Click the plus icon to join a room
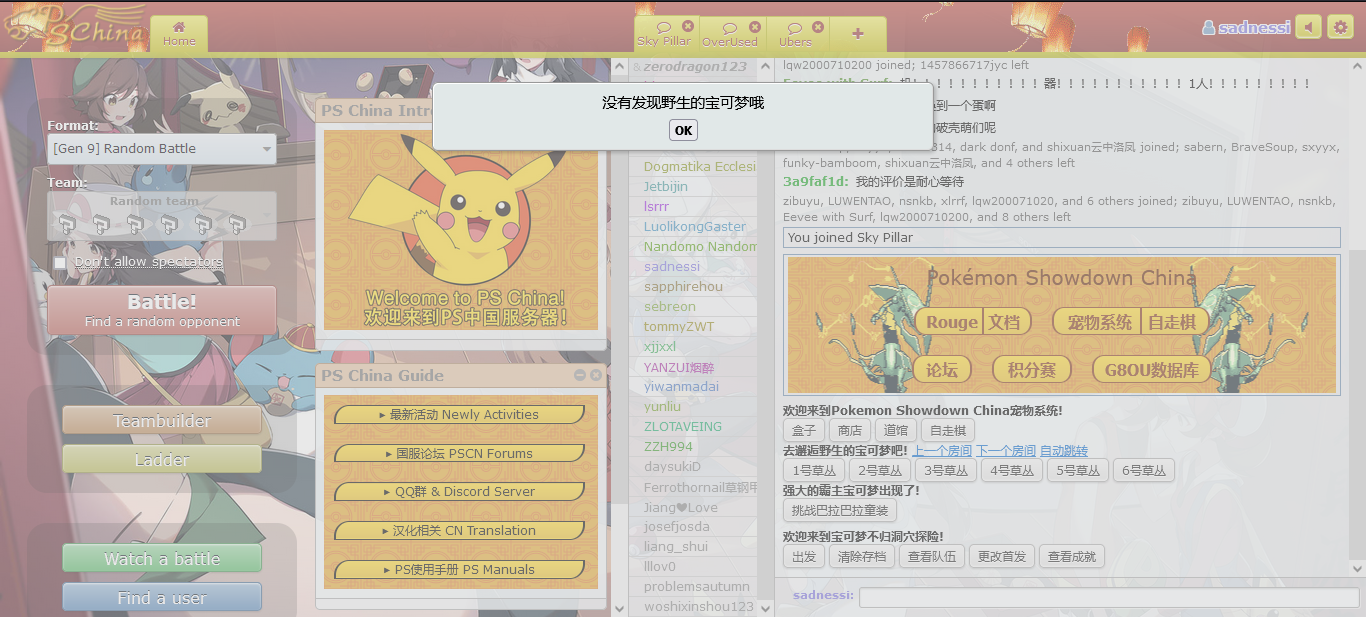Screen dimensions: 1366x617 pos(857,33)
